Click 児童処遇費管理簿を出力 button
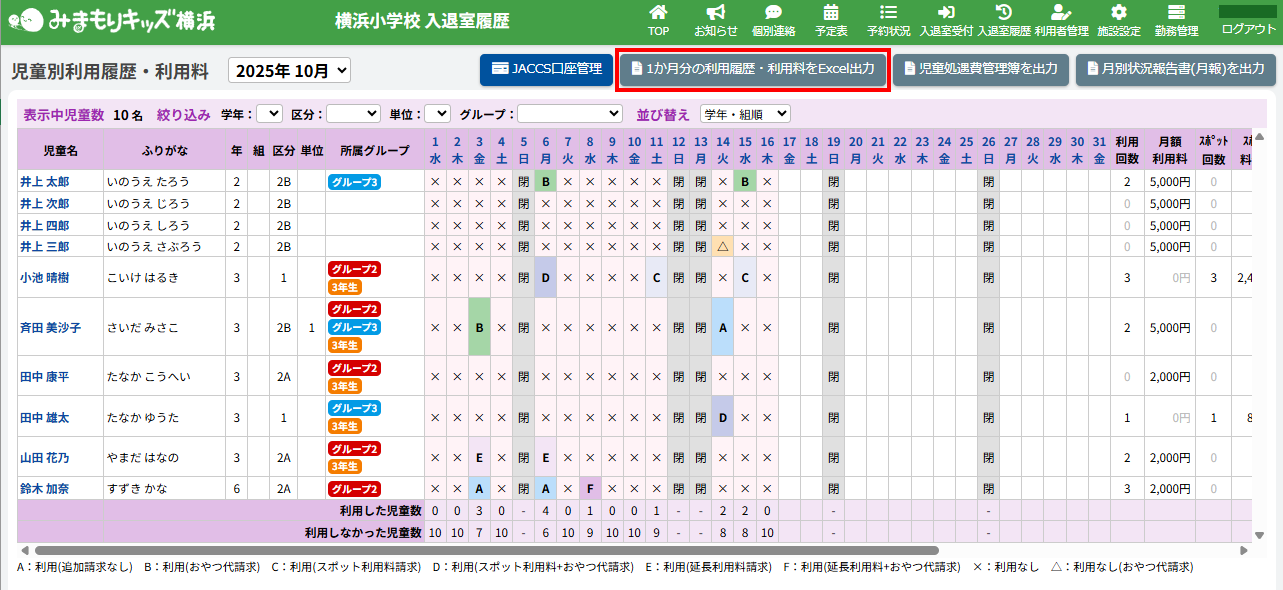 tap(980, 69)
